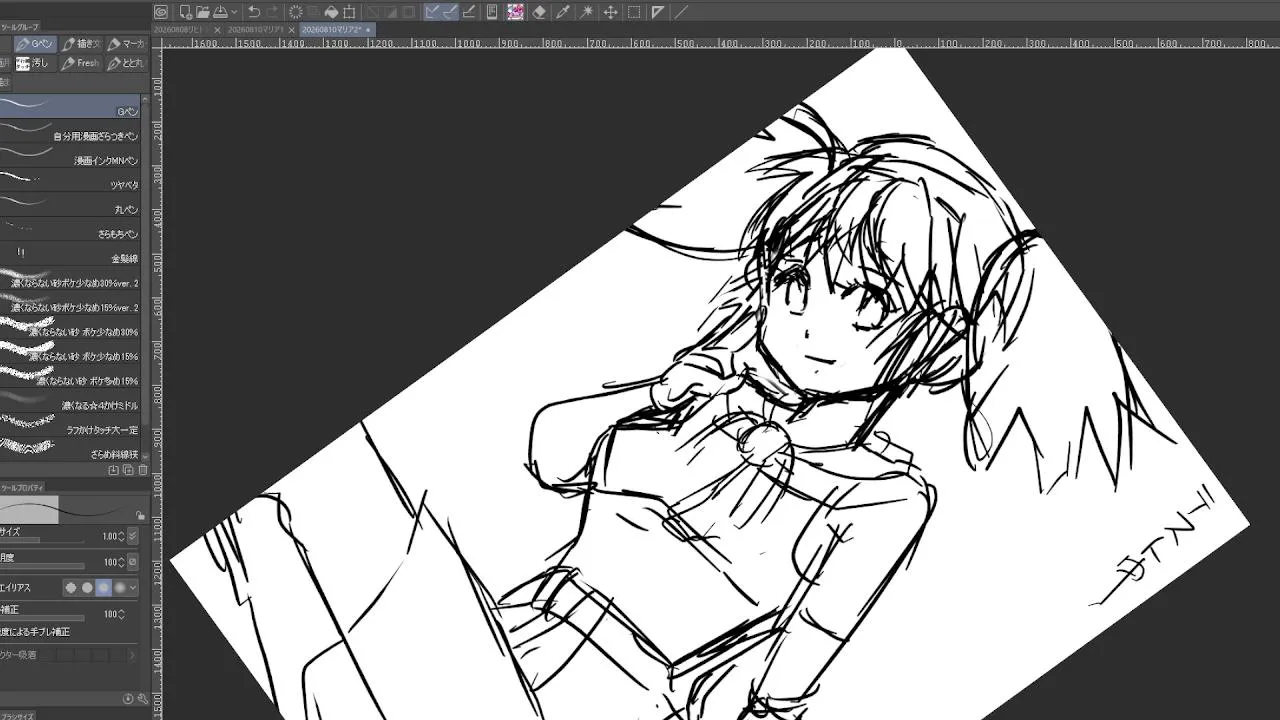1280x720 pixels.
Task: Expand the anti-aliasing options dropdown
Action: [133, 588]
